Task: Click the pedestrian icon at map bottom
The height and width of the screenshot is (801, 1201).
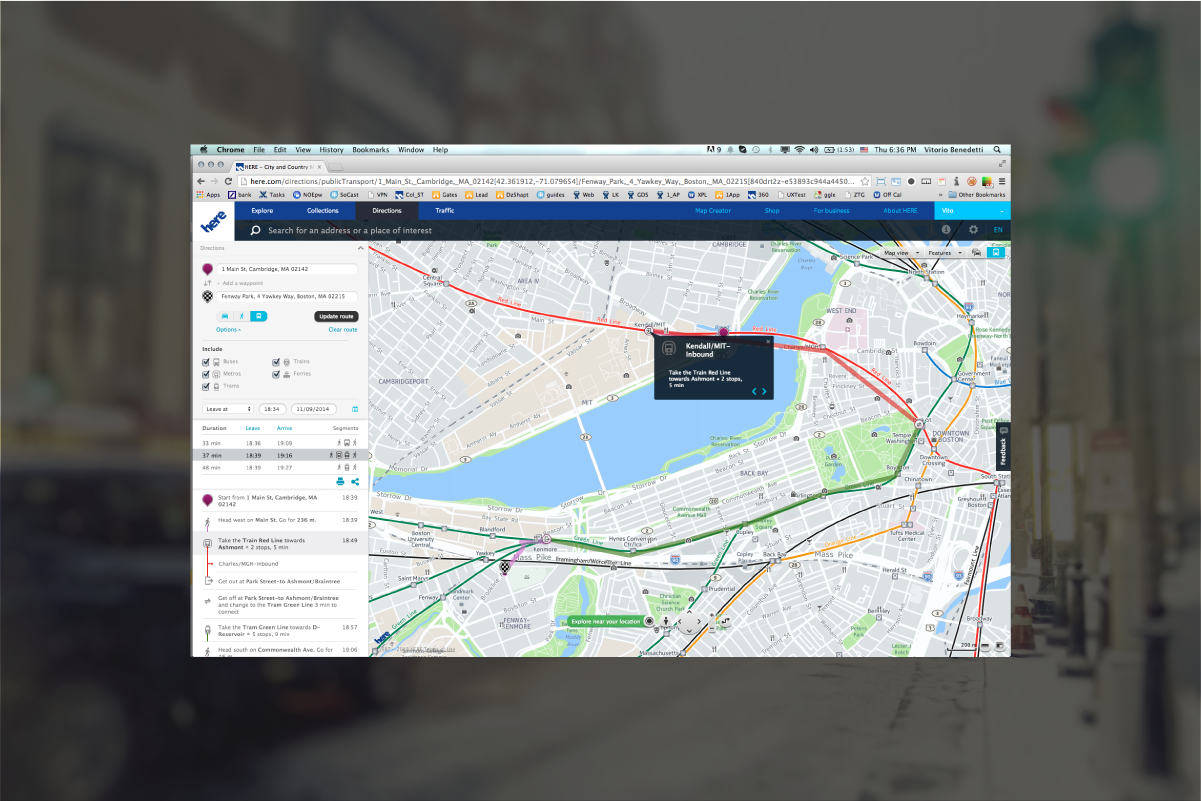Action: (666, 621)
